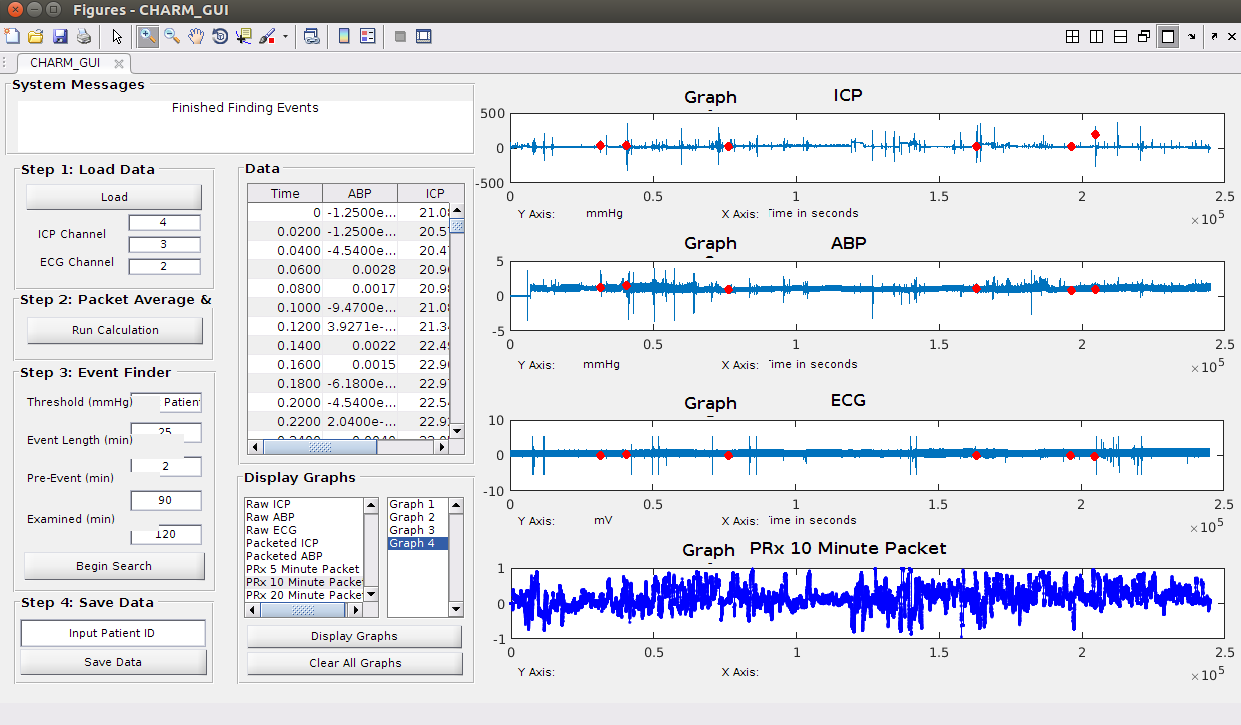Click the Input Patient ID field
Viewport: 1241px width, 725px height.
click(112, 633)
